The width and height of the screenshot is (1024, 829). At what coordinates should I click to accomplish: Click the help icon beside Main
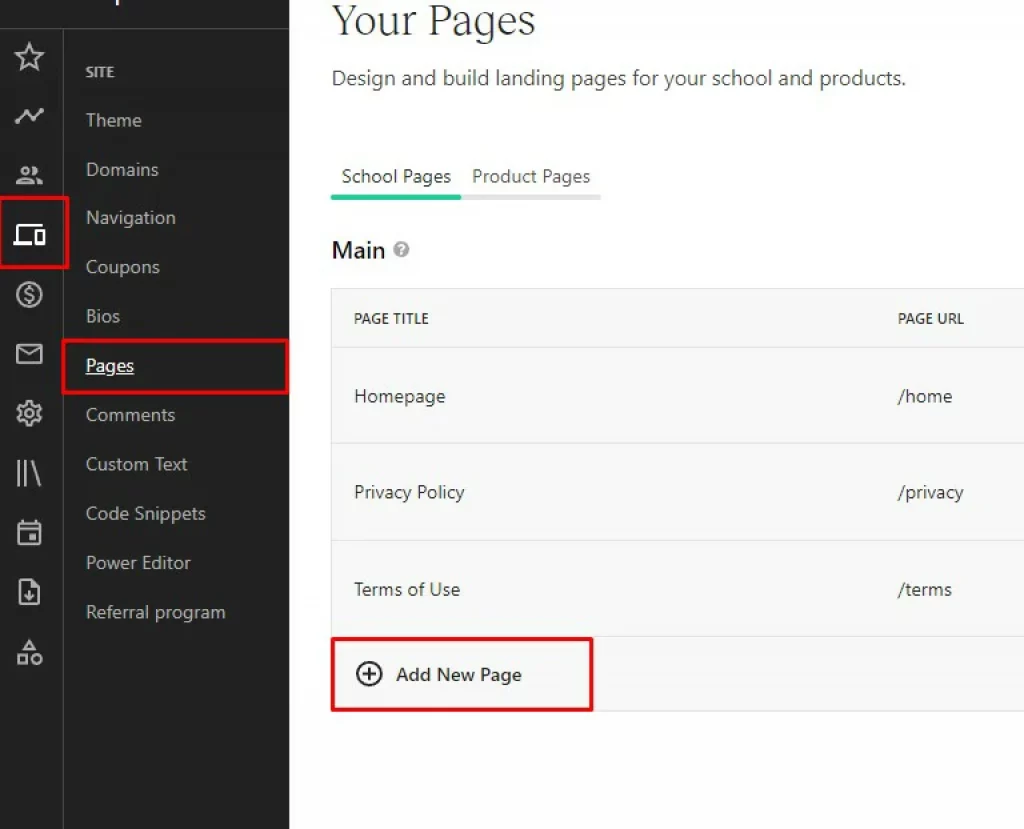click(401, 250)
